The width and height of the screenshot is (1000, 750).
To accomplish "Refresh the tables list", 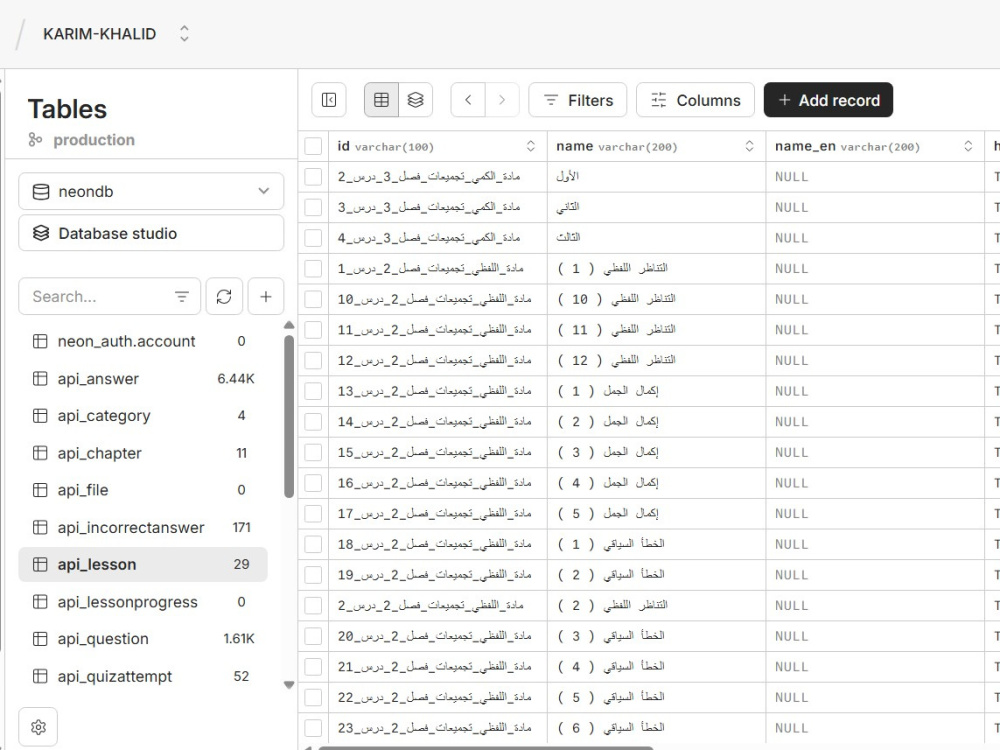I will tap(224, 297).
